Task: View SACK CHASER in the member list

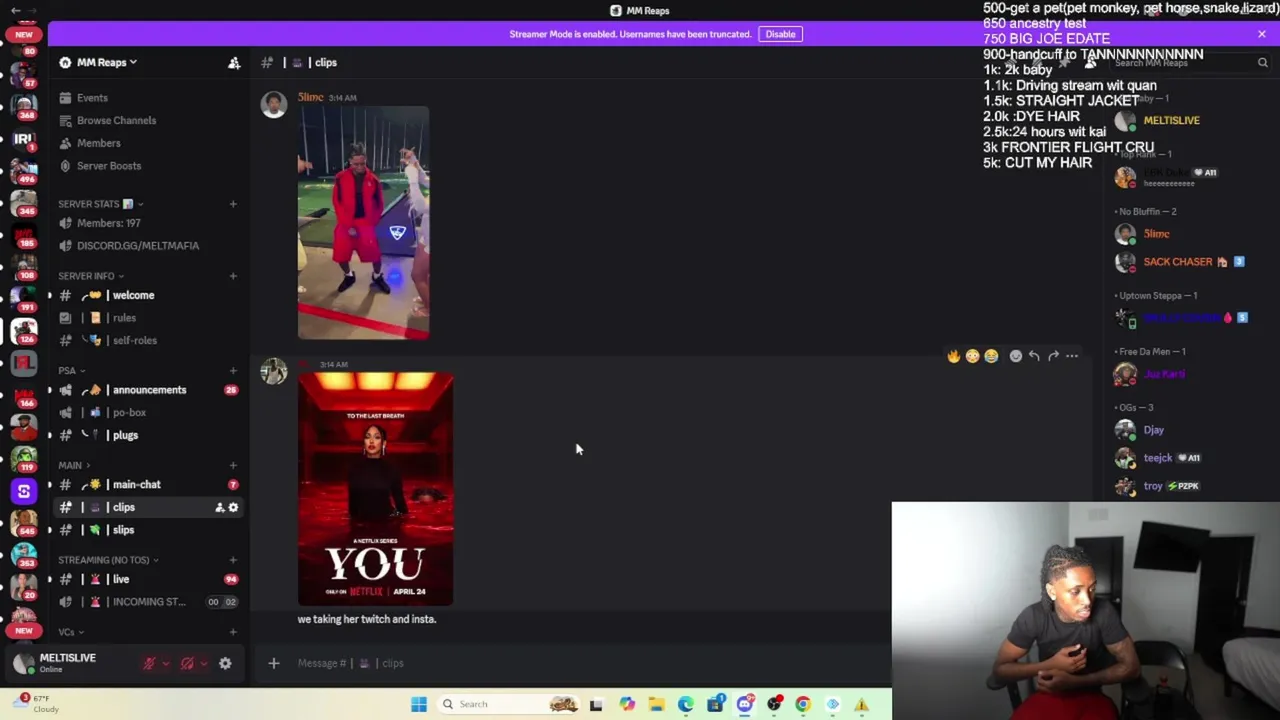Action: click(1178, 262)
